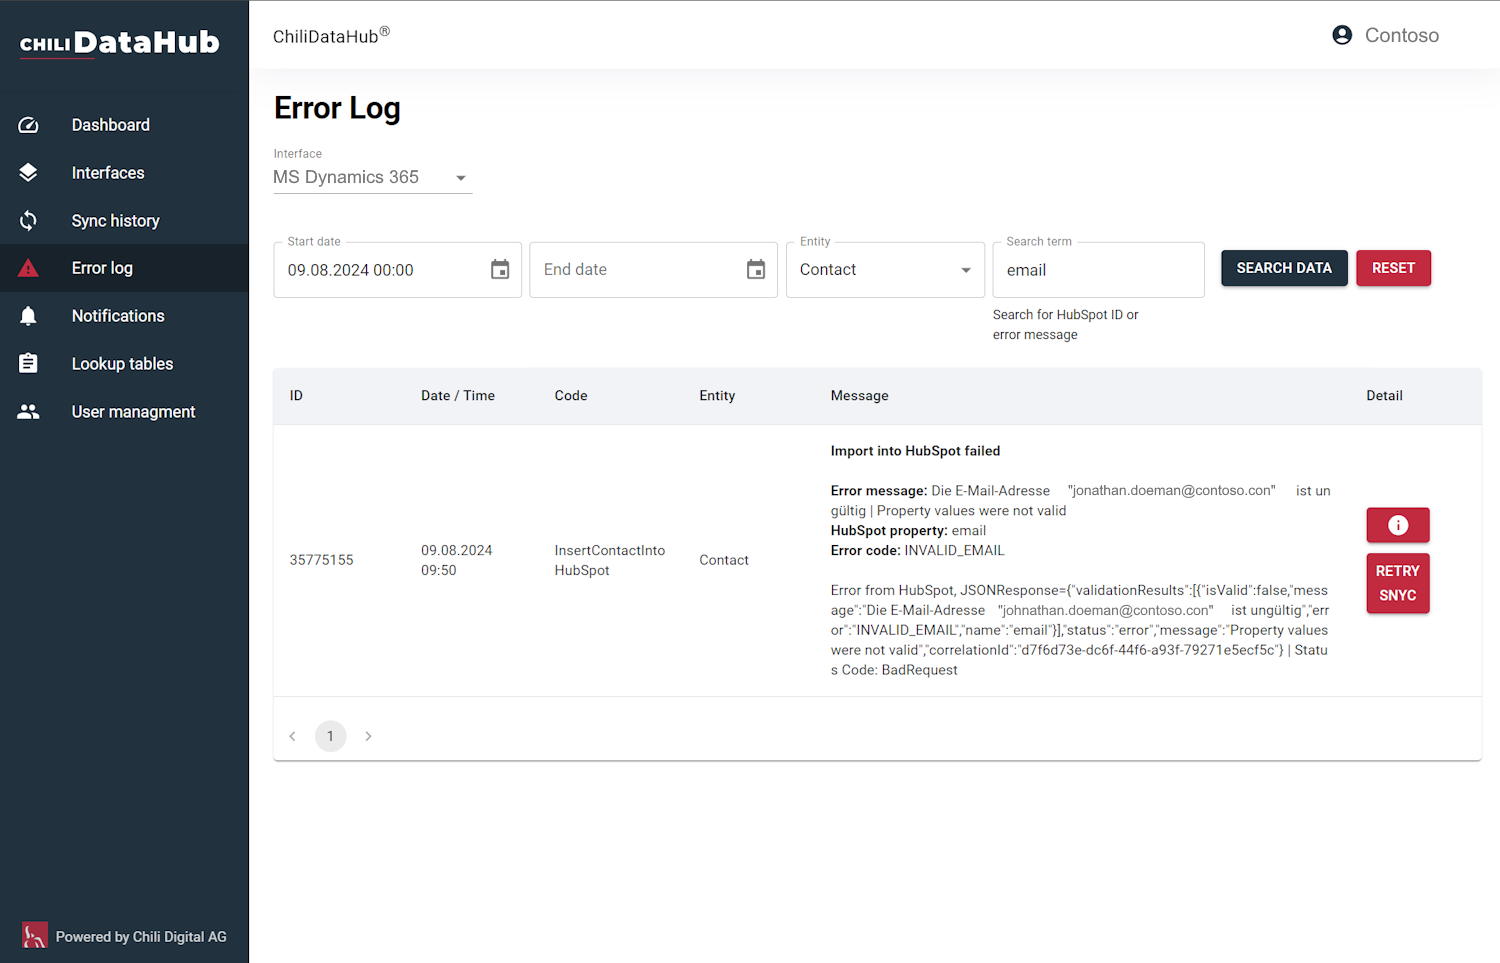Select page 1 in pagination
Image resolution: width=1500 pixels, height=963 pixels.
pyautogui.click(x=330, y=736)
